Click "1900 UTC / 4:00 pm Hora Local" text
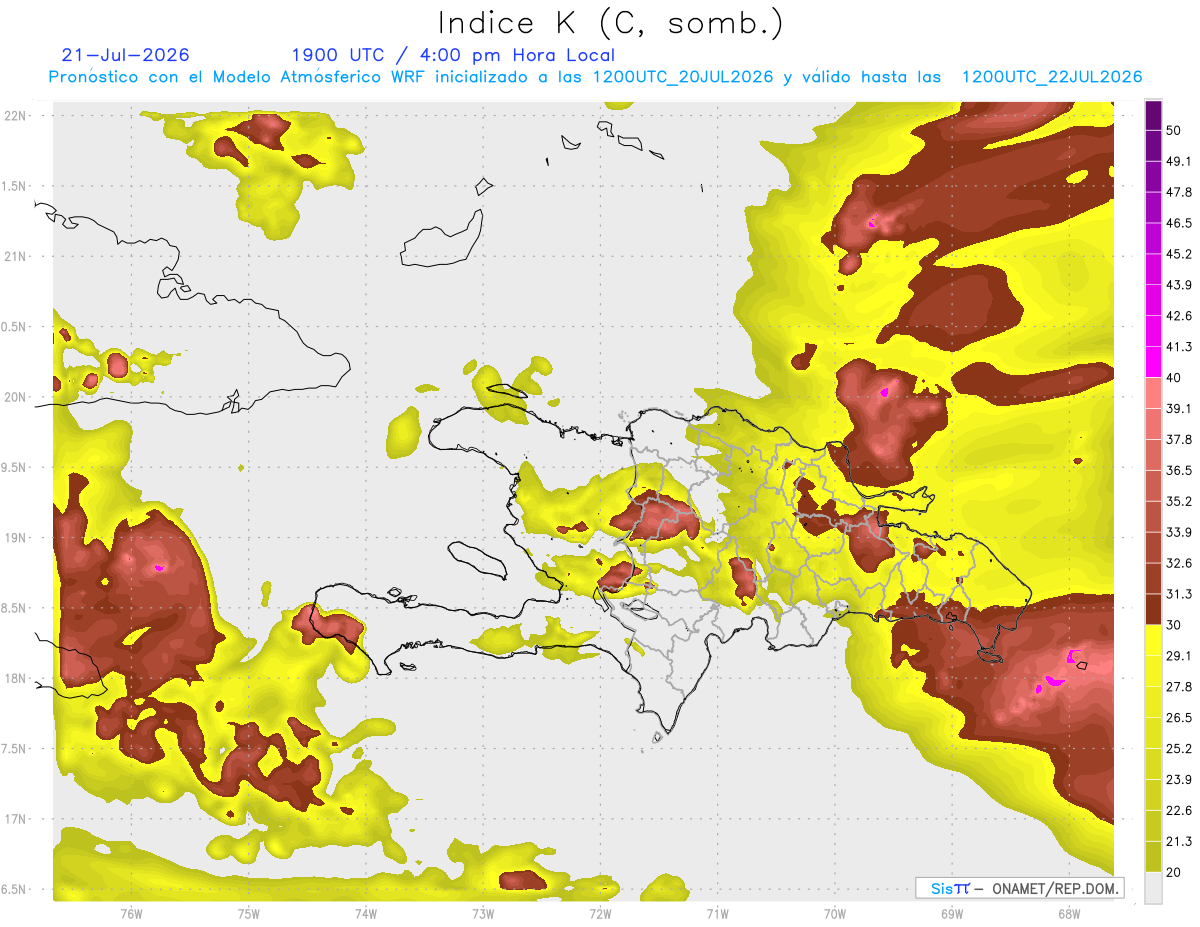Image resolution: width=1200 pixels, height=927 pixels. (453, 55)
